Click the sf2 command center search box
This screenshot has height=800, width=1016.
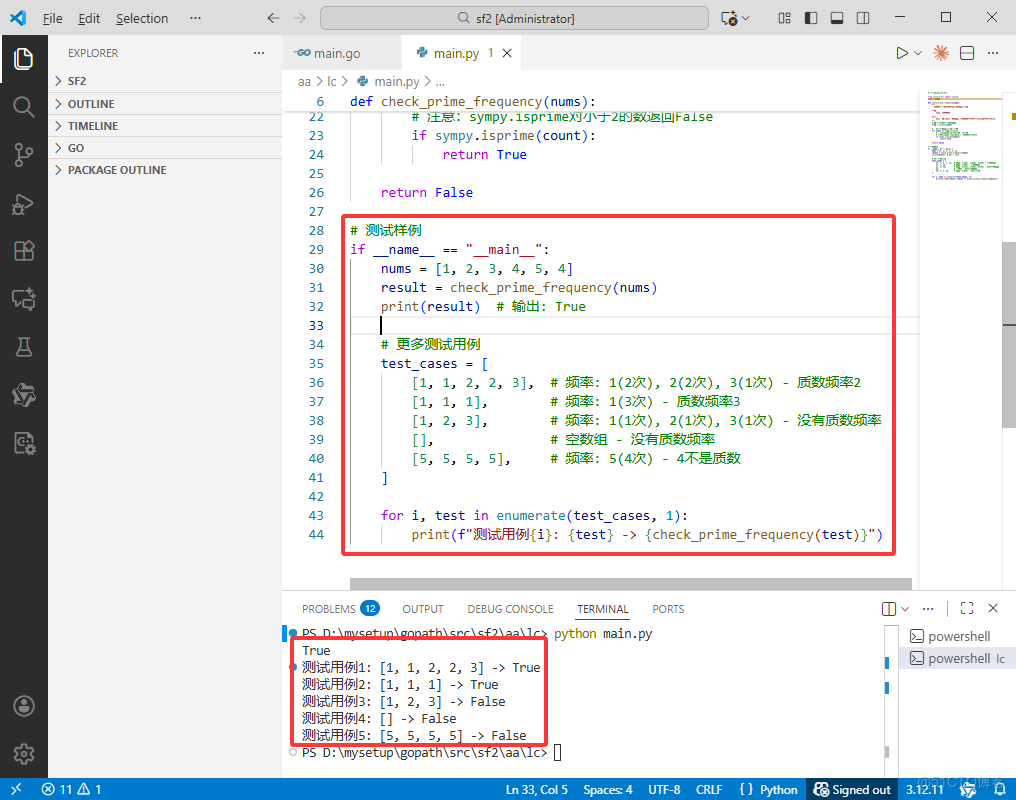tap(514, 18)
